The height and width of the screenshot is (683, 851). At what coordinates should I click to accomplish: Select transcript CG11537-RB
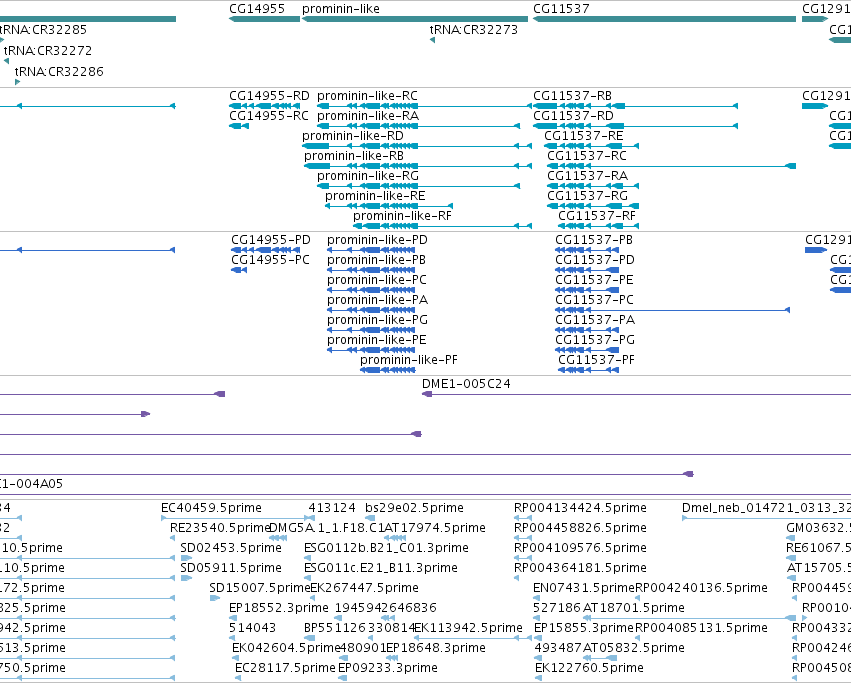[572, 96]
